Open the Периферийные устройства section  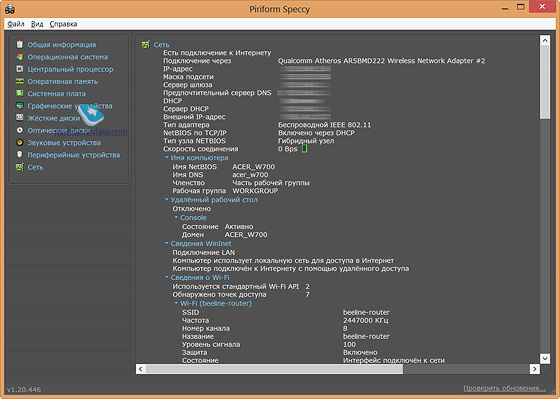[74, 155]
